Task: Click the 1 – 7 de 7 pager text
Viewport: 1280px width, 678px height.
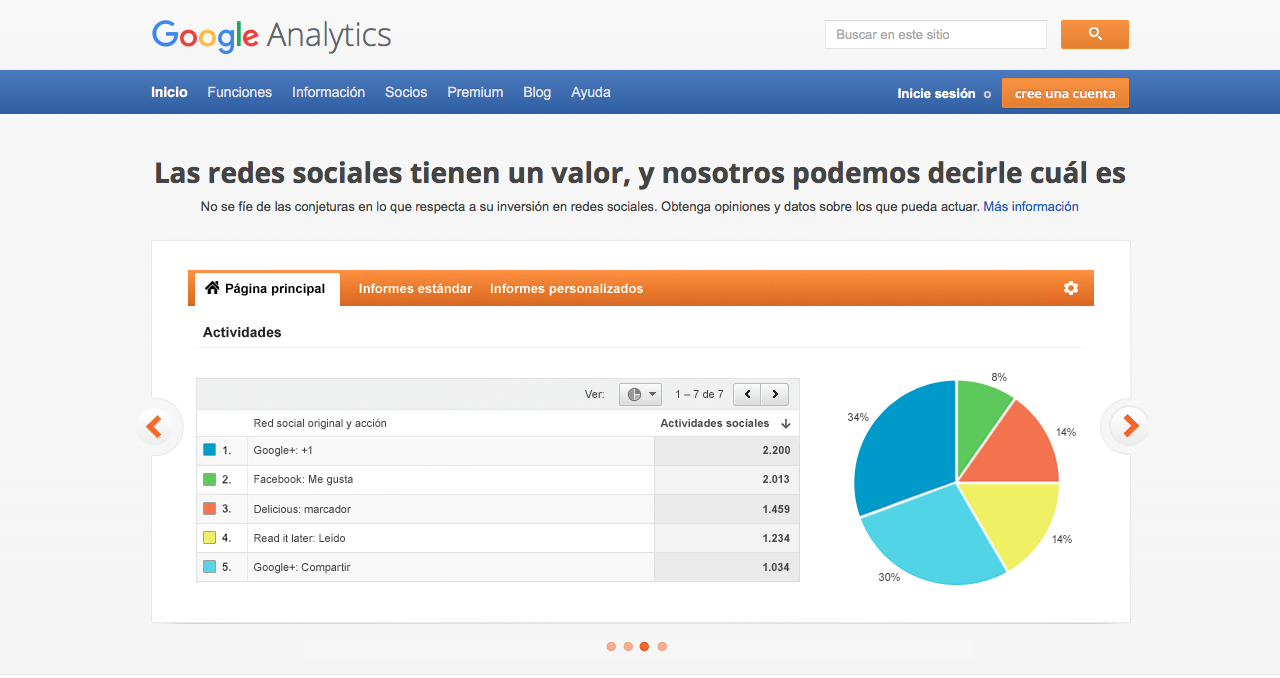Action: [699, 395]
